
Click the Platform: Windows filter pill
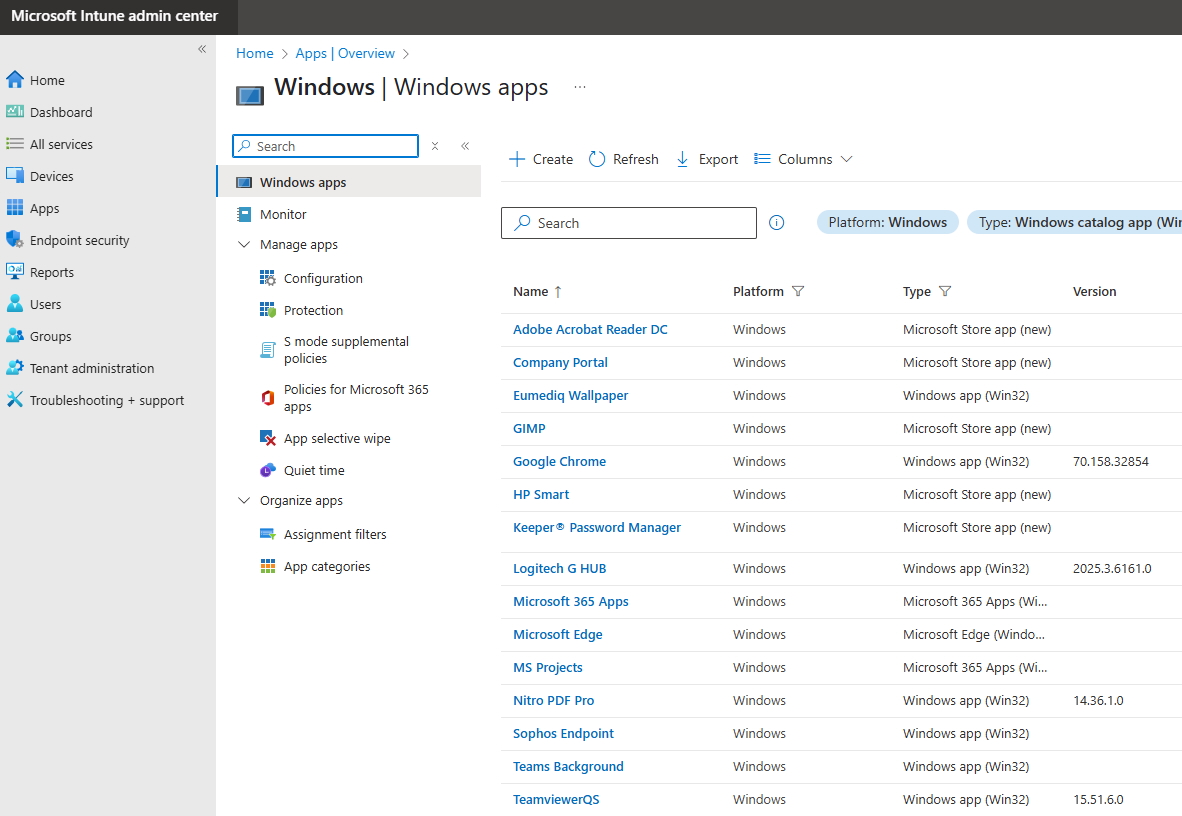click(887, 222)
